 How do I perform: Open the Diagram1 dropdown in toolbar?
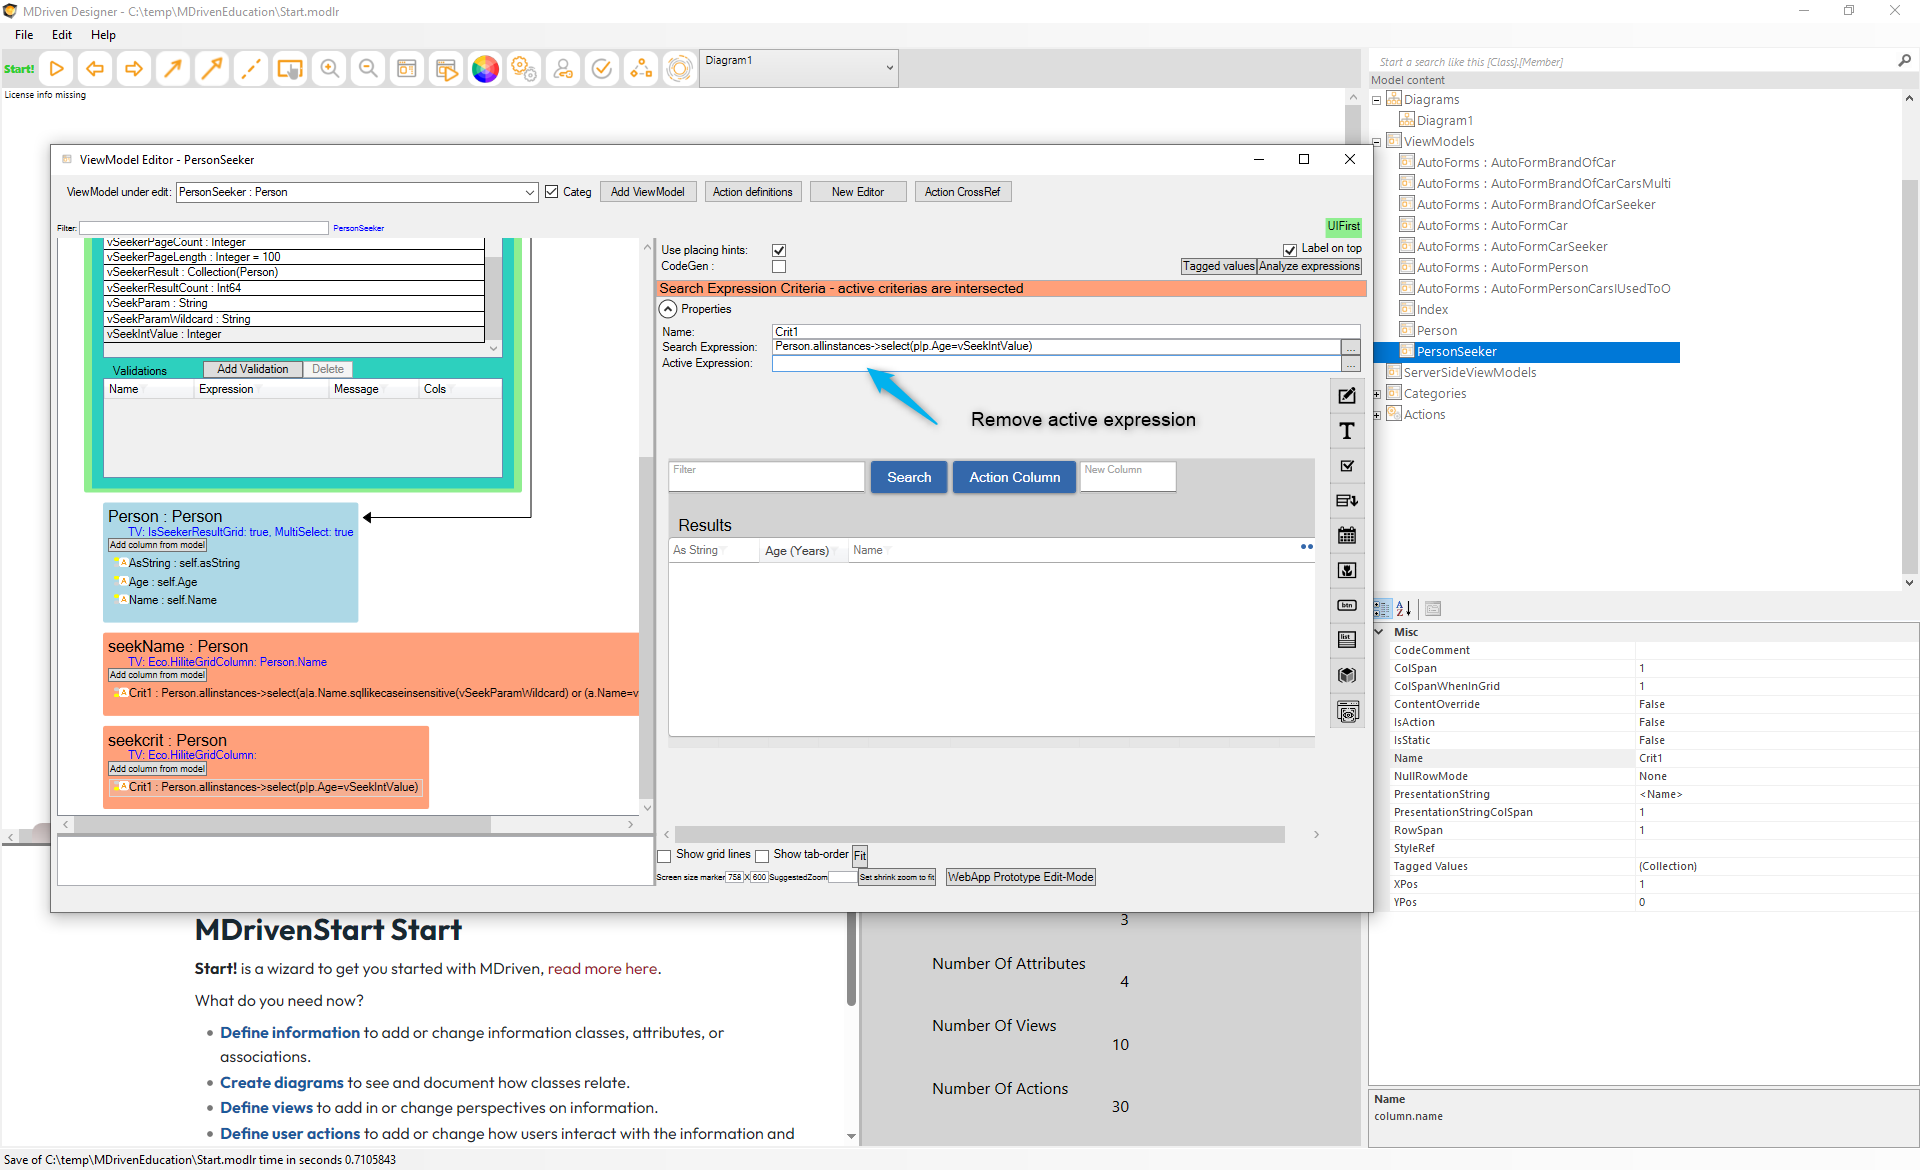[x=888, y=68]
